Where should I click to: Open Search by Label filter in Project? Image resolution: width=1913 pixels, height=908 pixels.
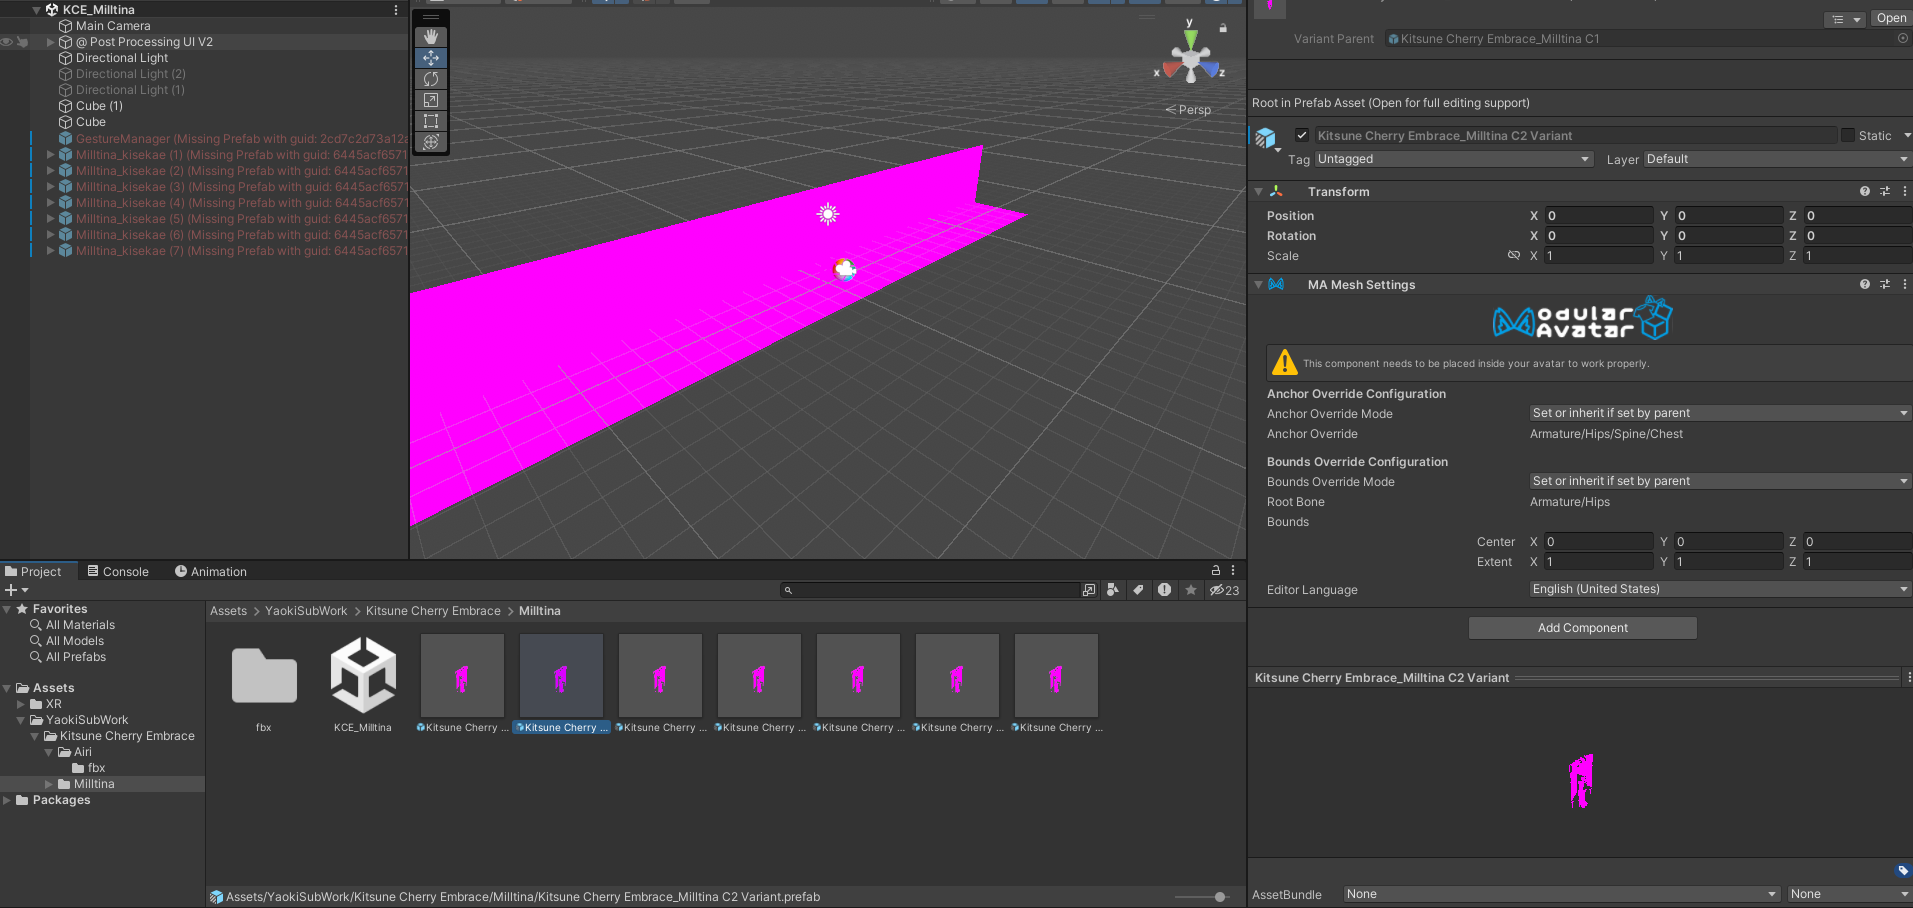[x=1138, y=590]
